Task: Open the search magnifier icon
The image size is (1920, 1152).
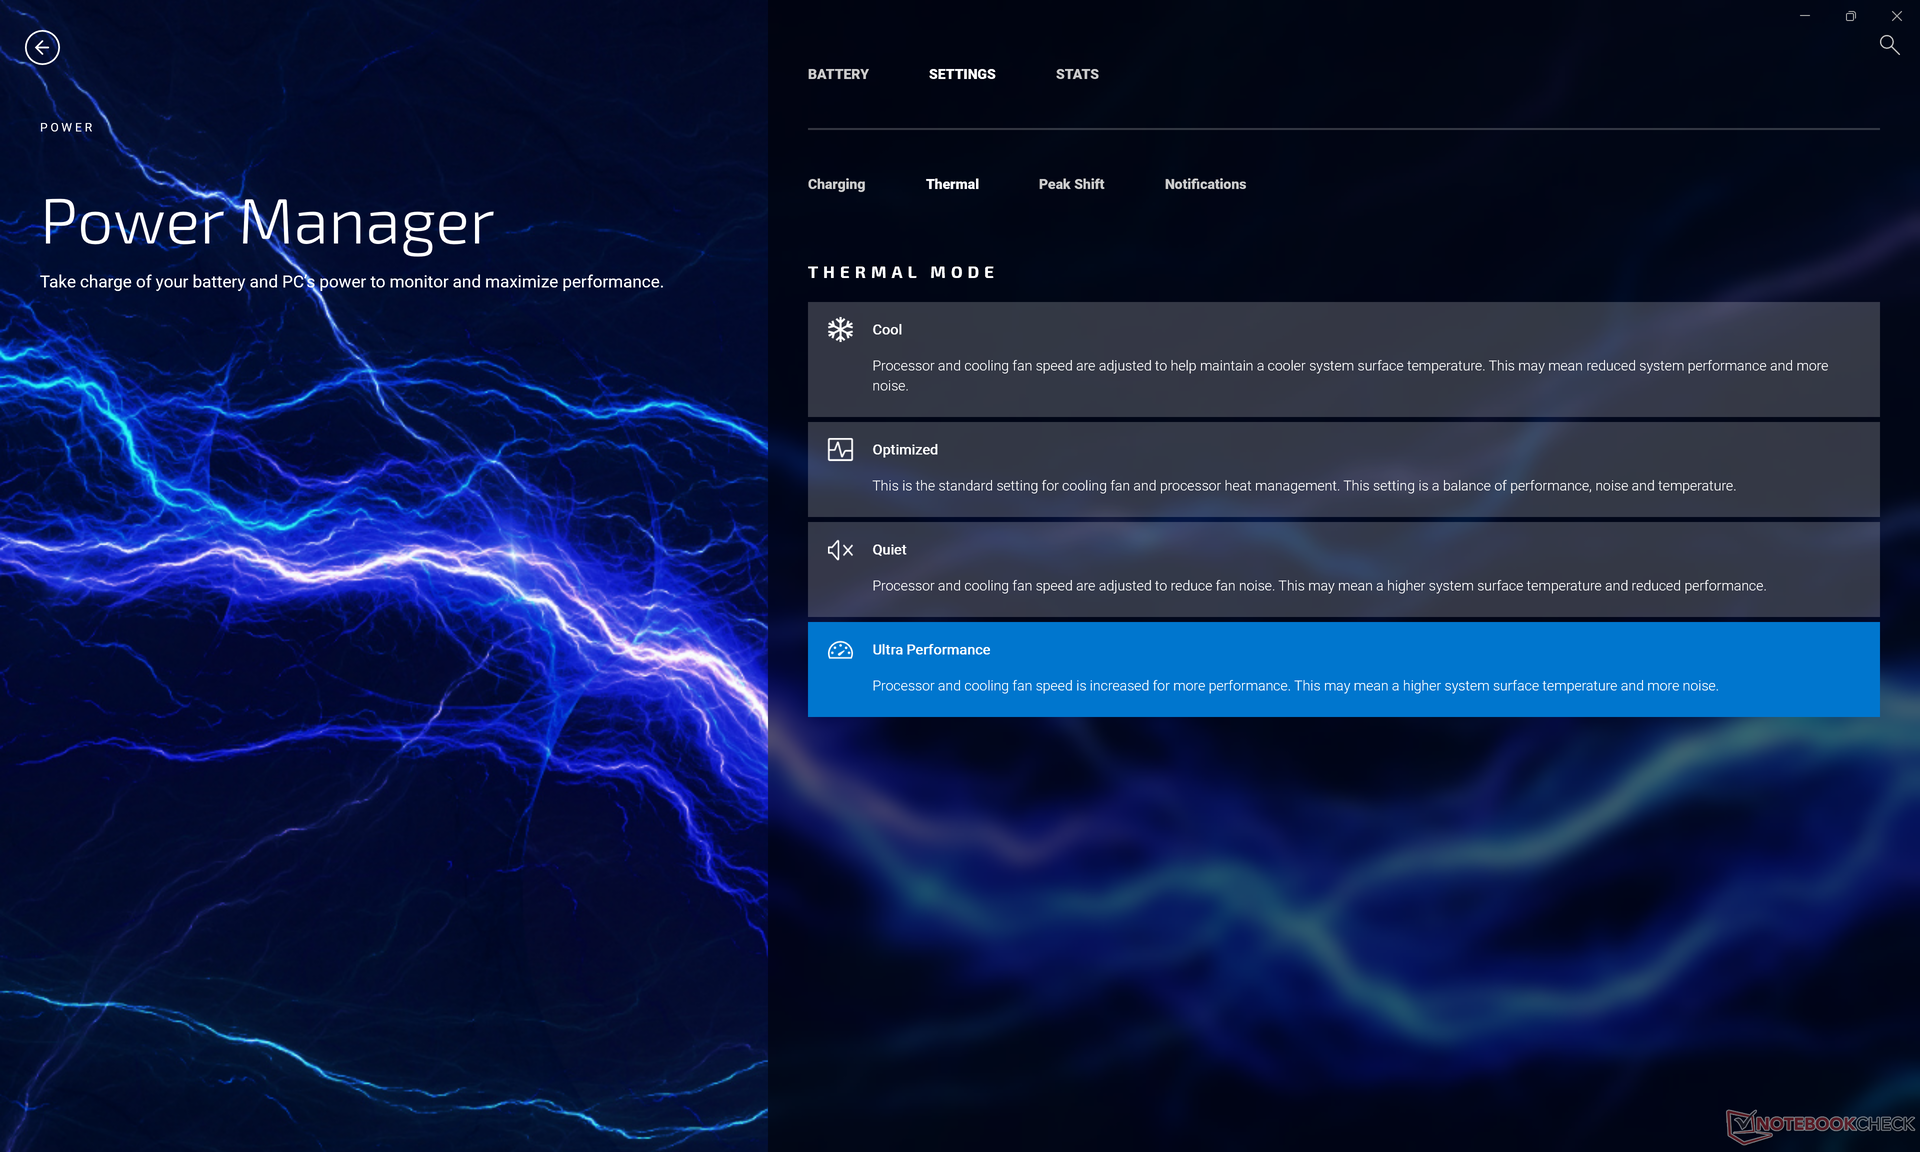Action: tap(1888, 45)
